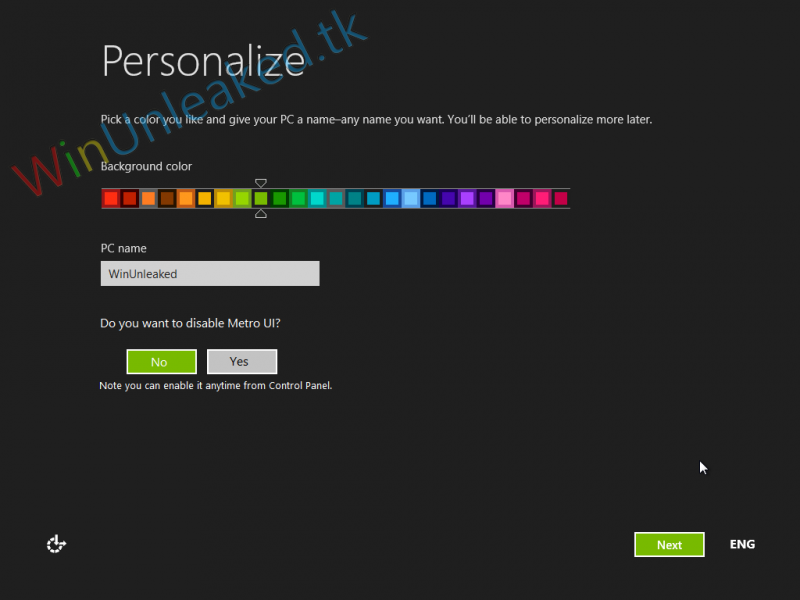The image size is (800, 600).
Task: Choose Yes to disable Metro UI
Action: [242, 362]
